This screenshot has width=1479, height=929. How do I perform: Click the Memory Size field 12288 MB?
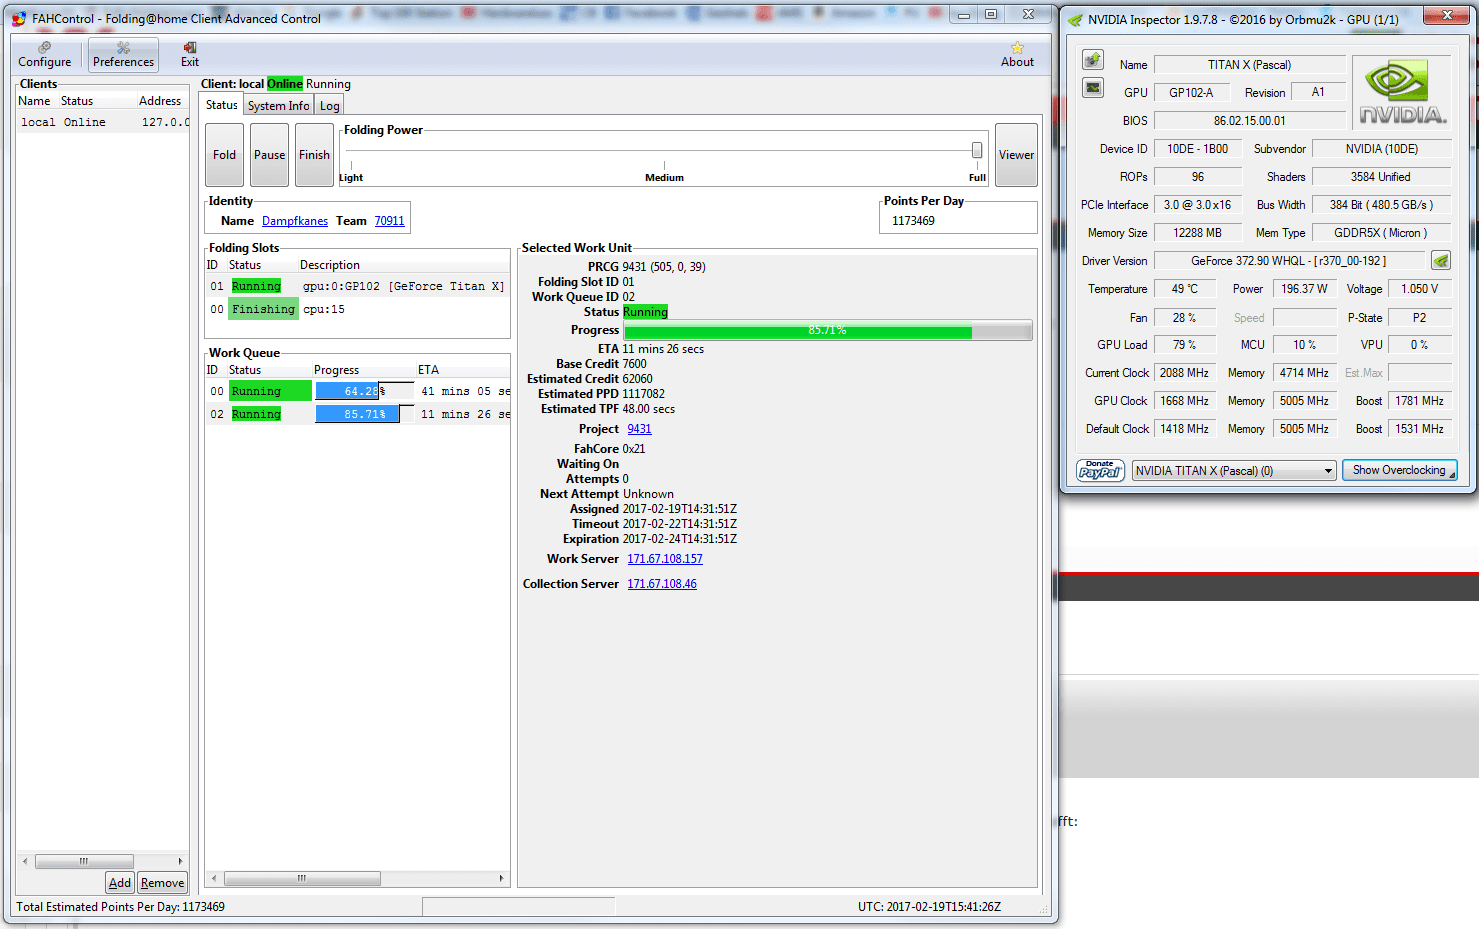(1198, 233)
